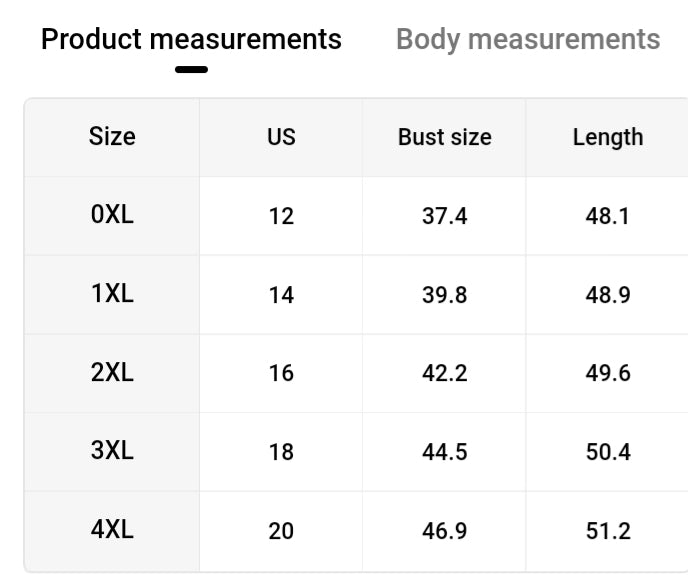Click bust size value 37.4
The width and height of the screenshot is (688, 581).
[444, 216]
